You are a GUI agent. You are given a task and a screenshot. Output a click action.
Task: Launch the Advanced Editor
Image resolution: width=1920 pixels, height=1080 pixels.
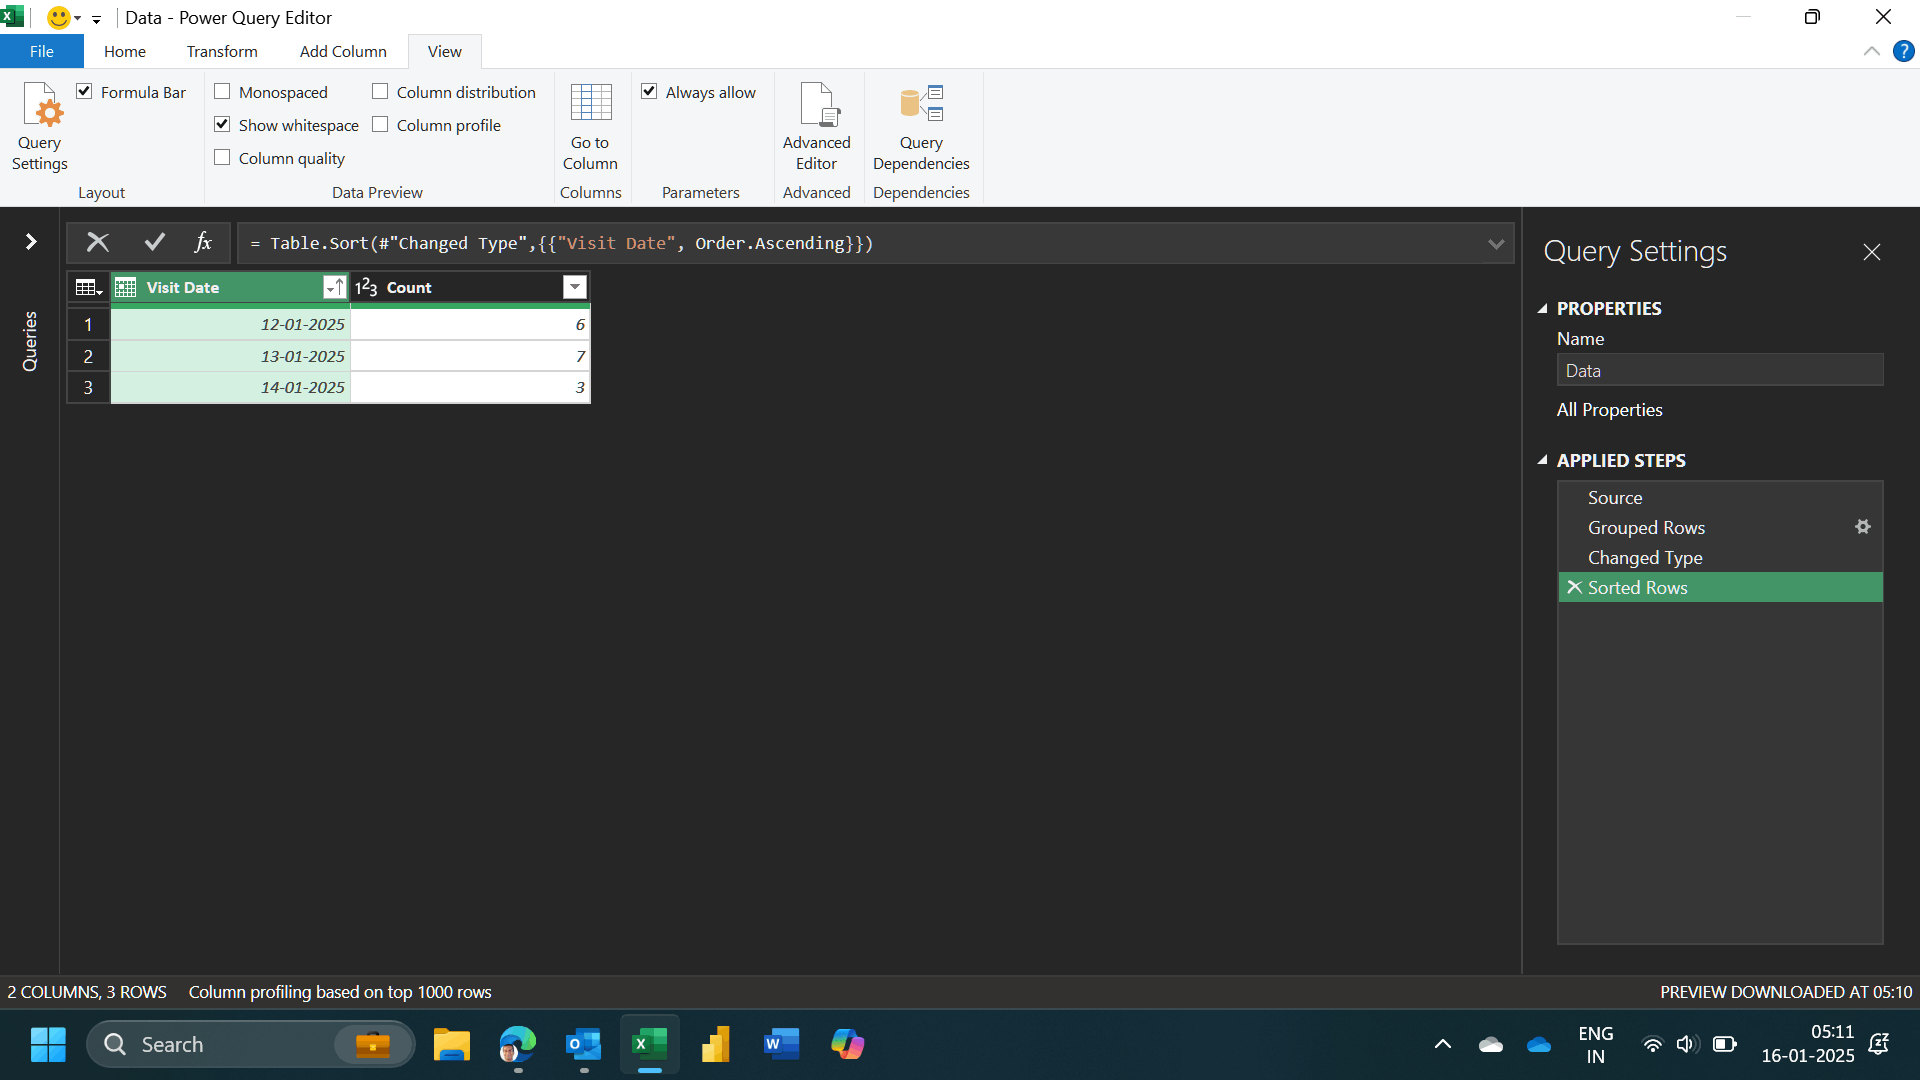pyautogui.click(x=816, y=127)
